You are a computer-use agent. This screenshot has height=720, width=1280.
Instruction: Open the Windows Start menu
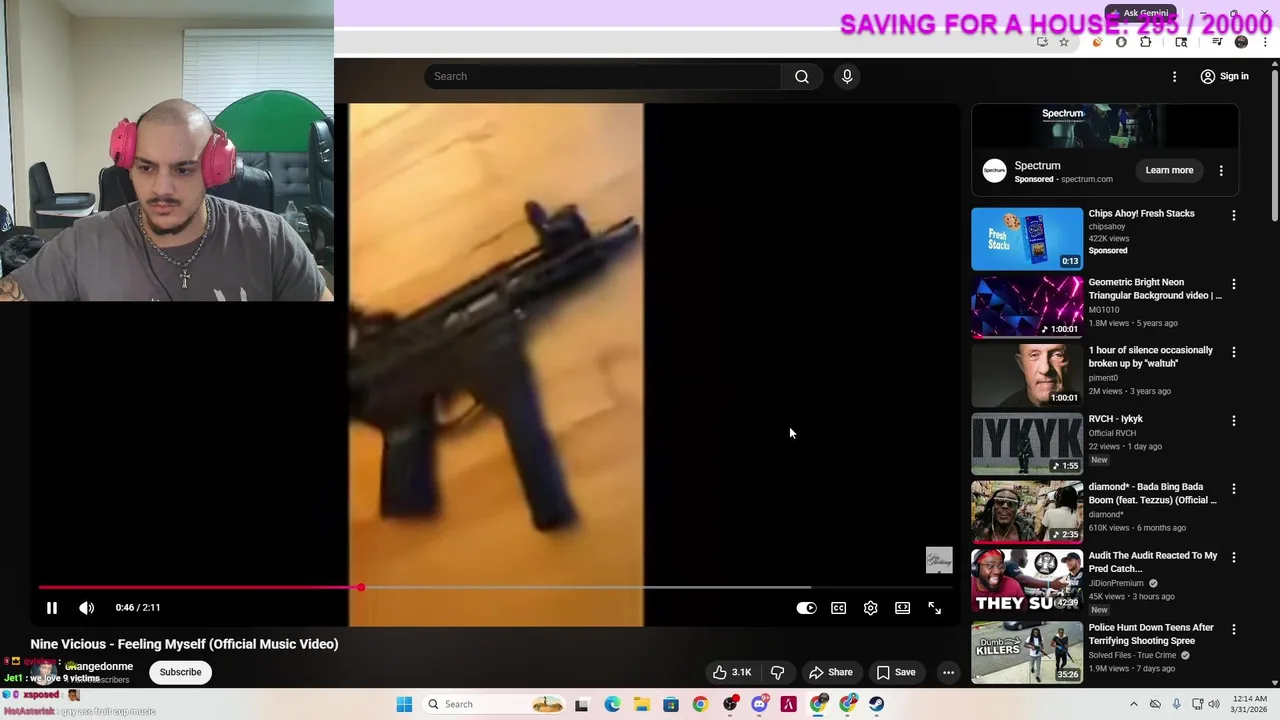(404, 704)
